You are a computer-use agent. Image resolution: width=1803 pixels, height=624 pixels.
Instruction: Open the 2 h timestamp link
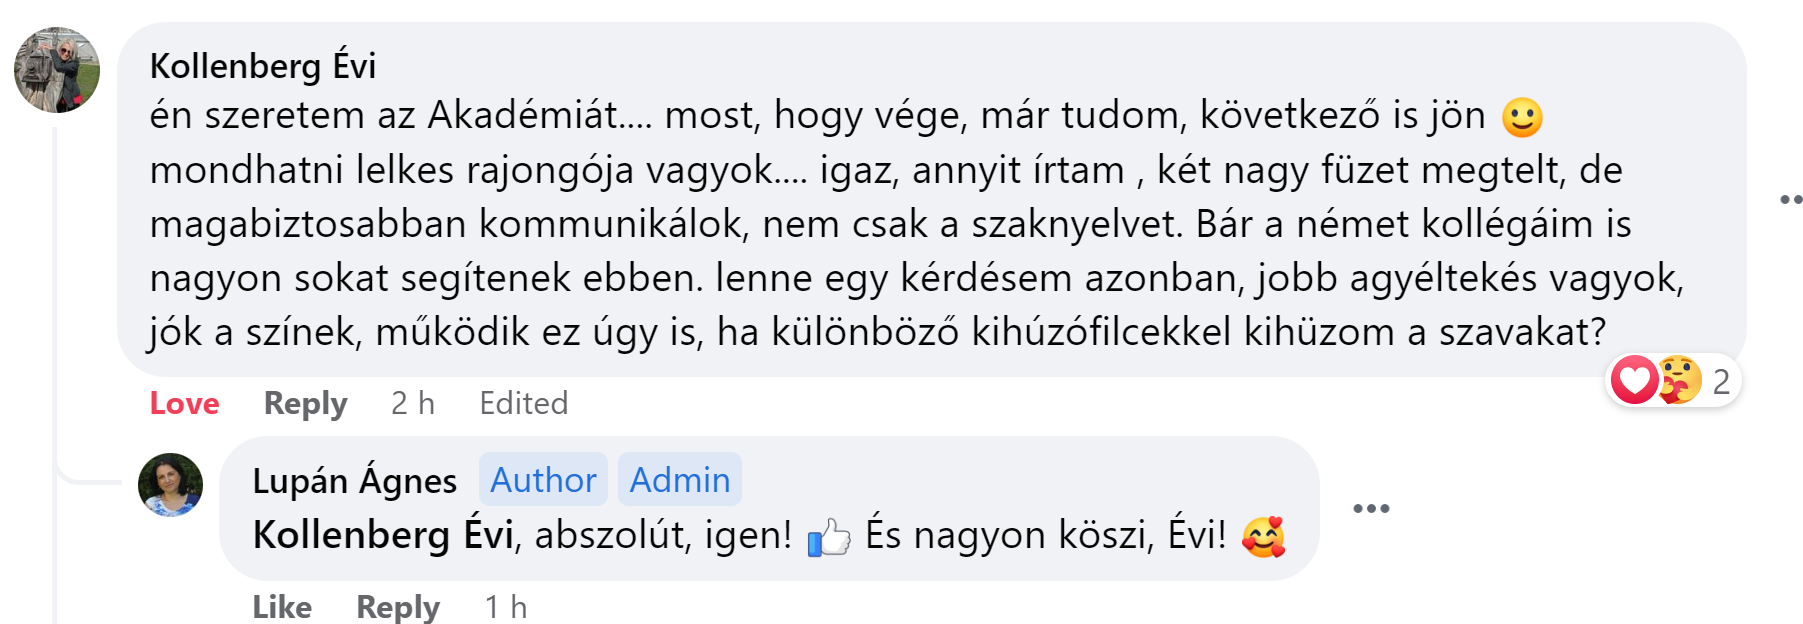coord(412,403)
